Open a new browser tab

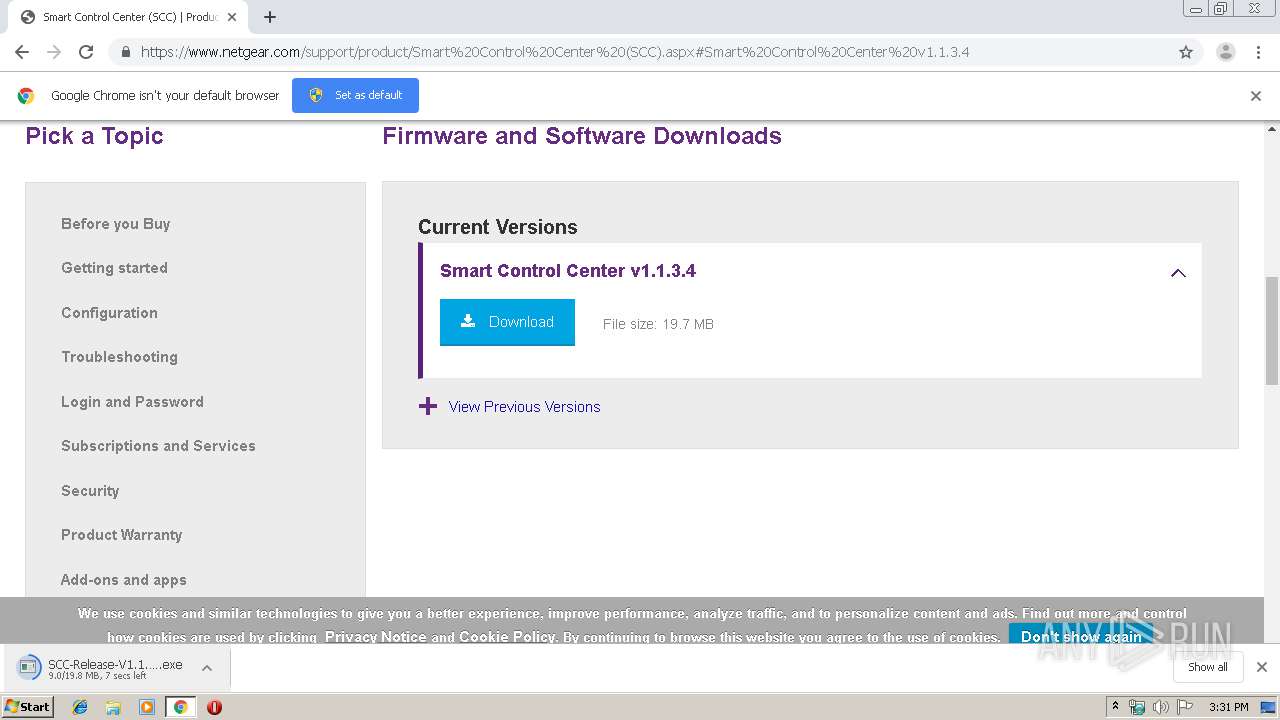click(270, 17)
